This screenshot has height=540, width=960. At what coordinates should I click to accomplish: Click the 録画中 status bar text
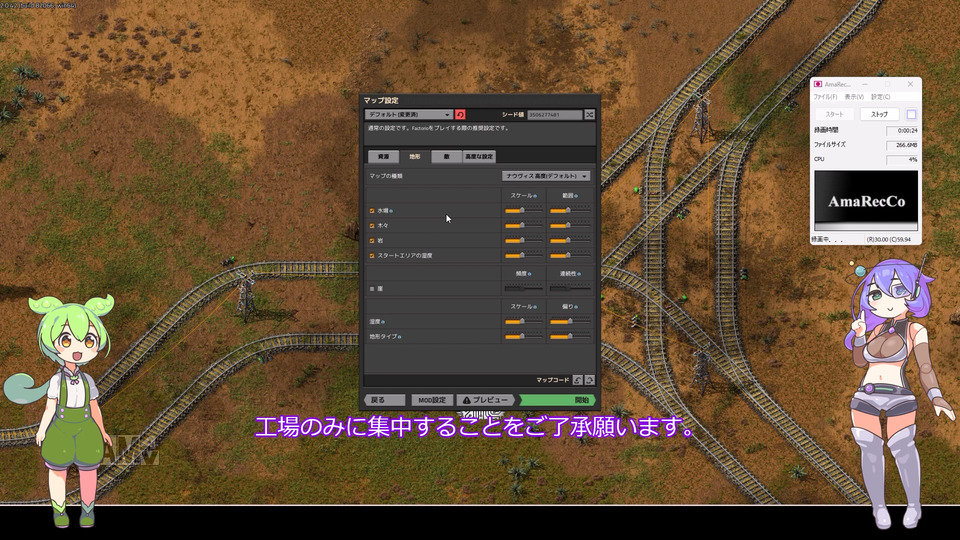coord(827,239)
